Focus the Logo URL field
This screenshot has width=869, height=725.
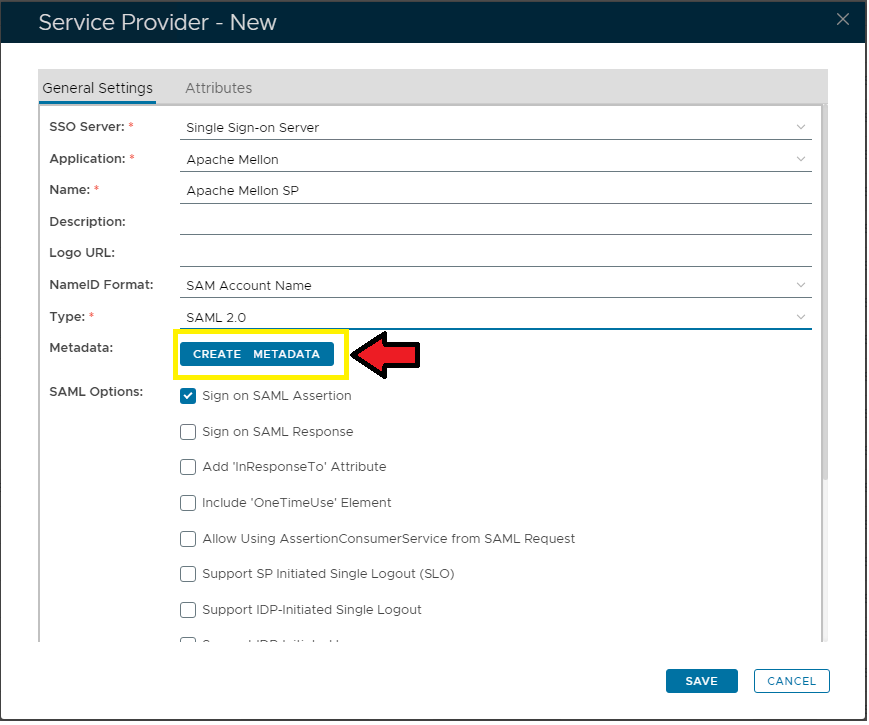[495, 253]
